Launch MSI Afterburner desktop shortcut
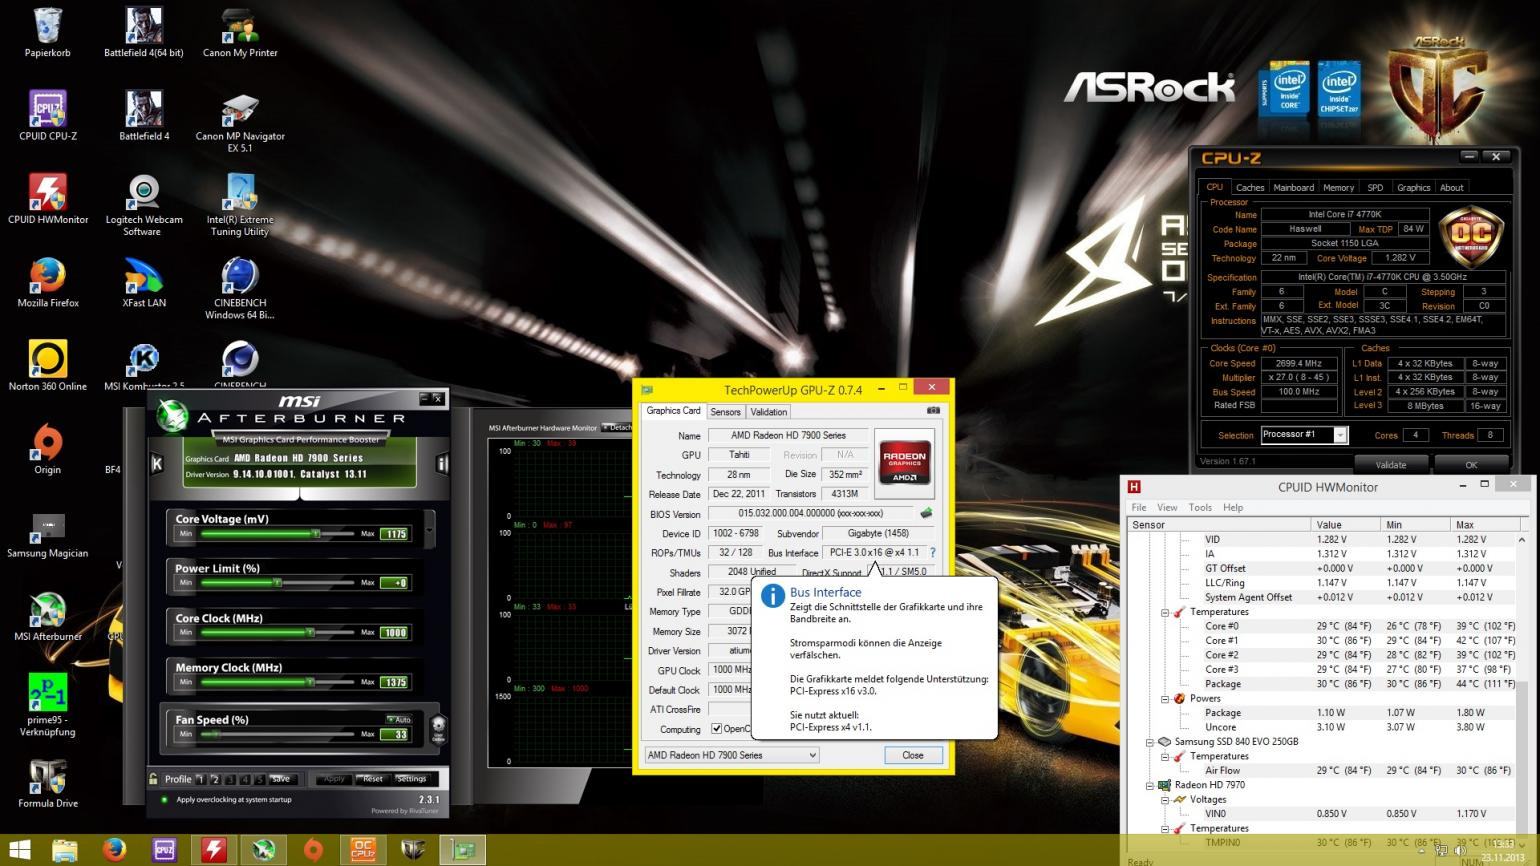Viewport: 1540px width, 866px height. pos(47,616)
